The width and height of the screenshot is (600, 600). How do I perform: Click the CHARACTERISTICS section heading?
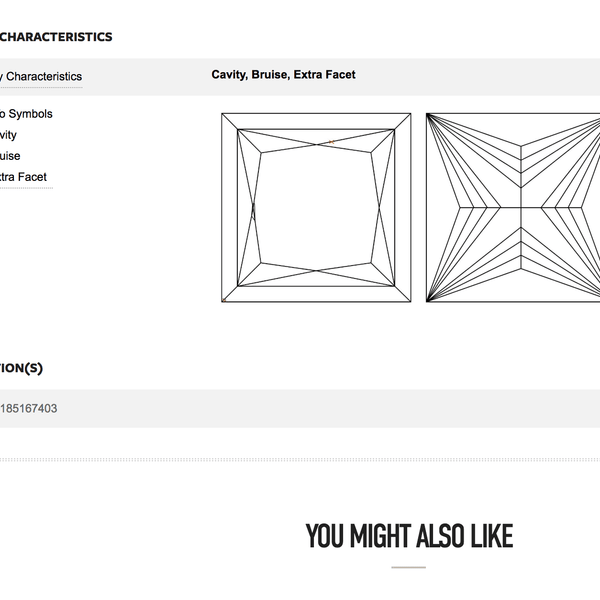pyautogui.click(x=56, y=37)
